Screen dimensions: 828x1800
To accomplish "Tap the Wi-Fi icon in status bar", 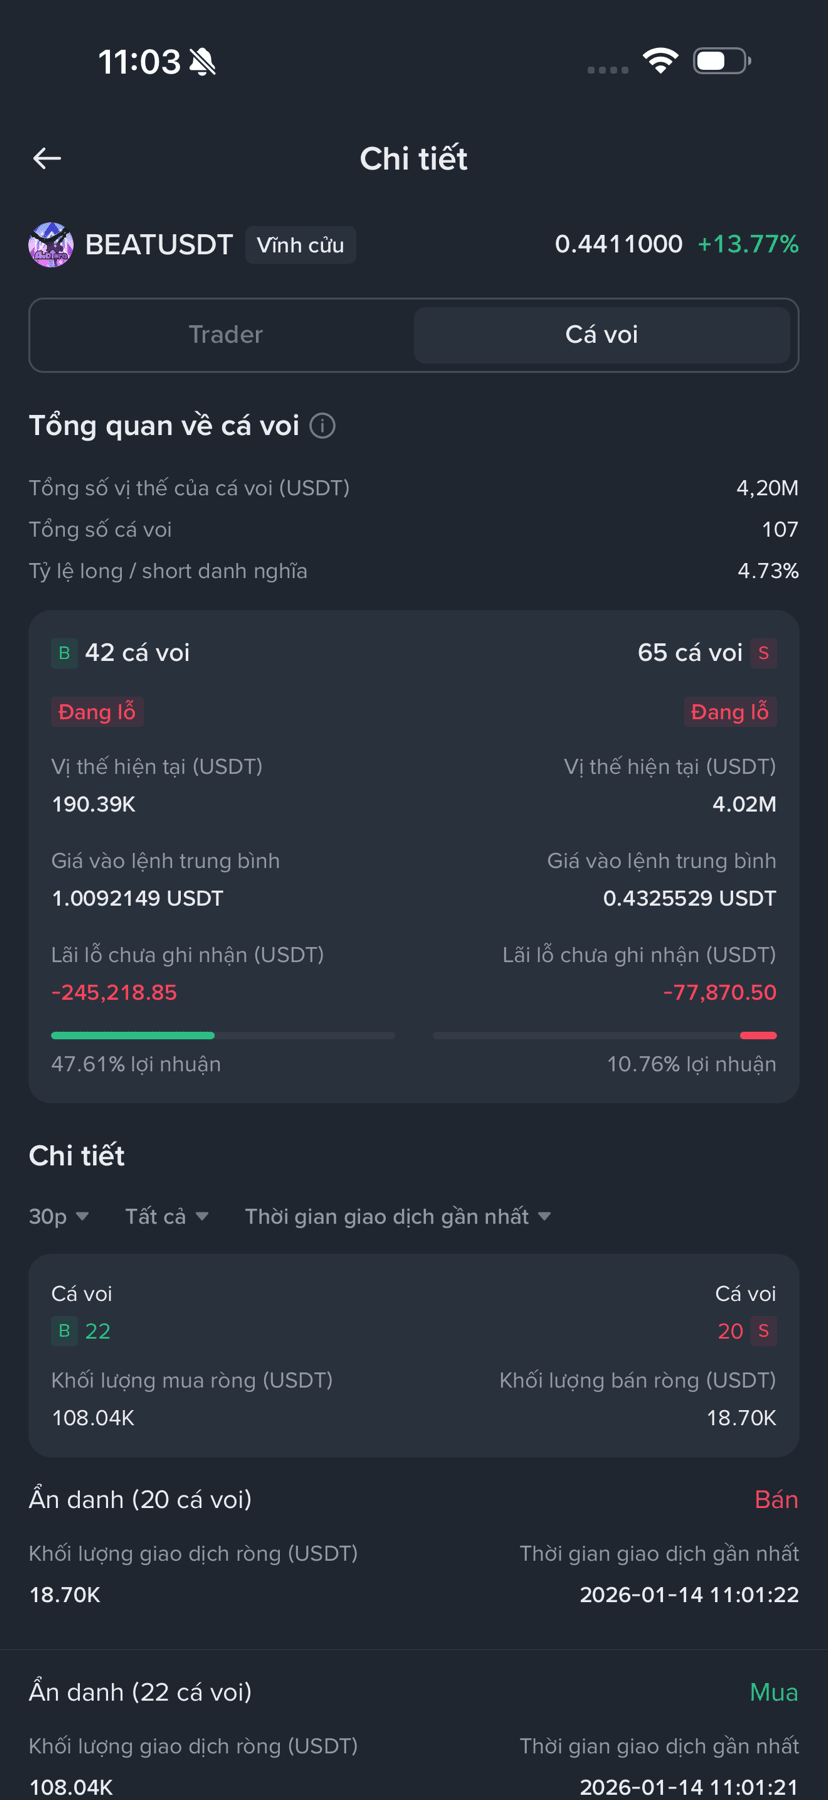I will 660,61.
